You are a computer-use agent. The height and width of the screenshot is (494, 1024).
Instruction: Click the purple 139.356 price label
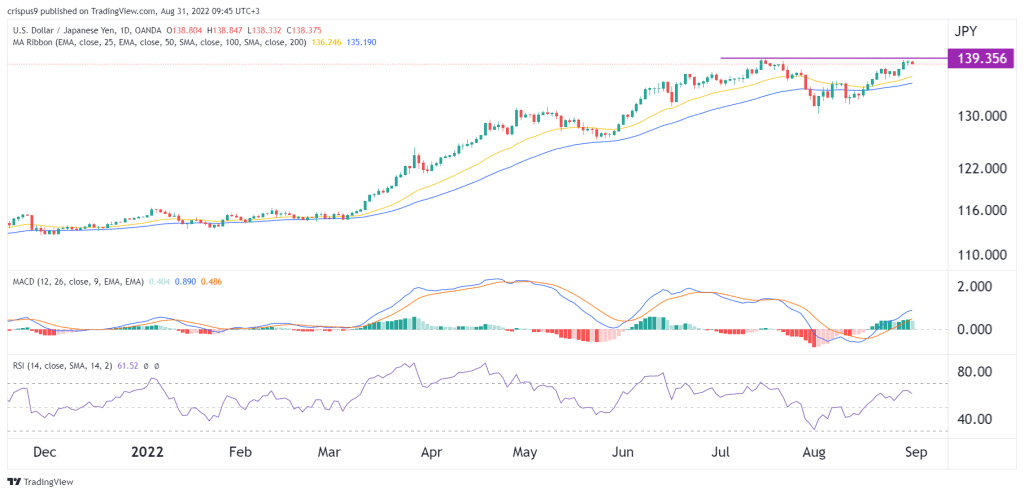click(981, 58)
